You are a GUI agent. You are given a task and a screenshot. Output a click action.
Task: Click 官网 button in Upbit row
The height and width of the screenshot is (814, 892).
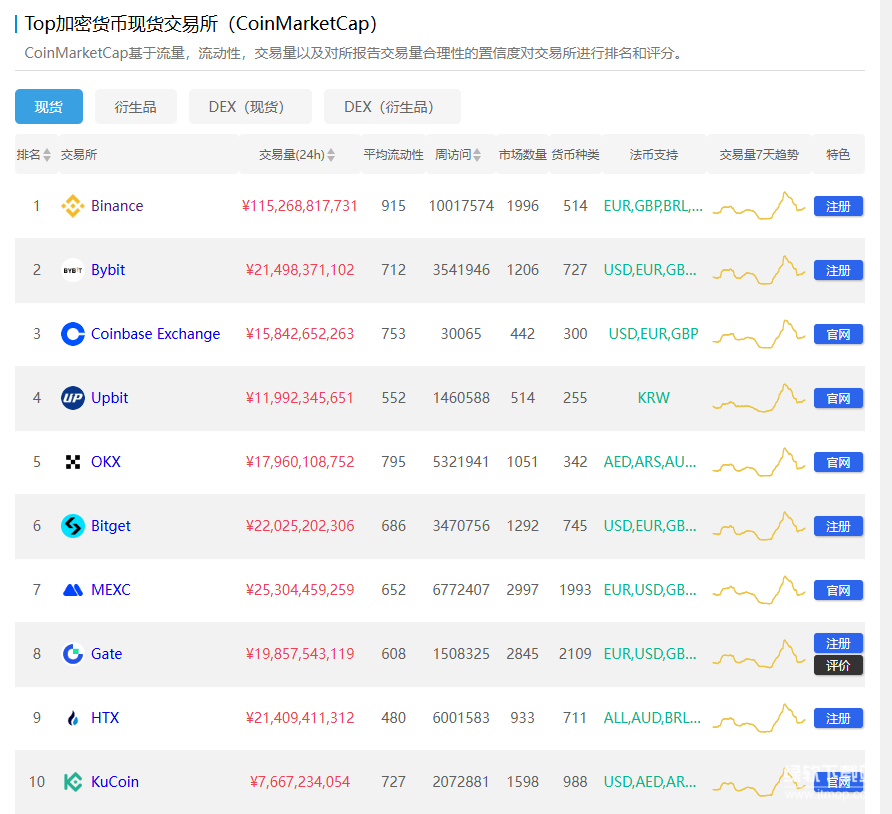[x=838, y=398]
